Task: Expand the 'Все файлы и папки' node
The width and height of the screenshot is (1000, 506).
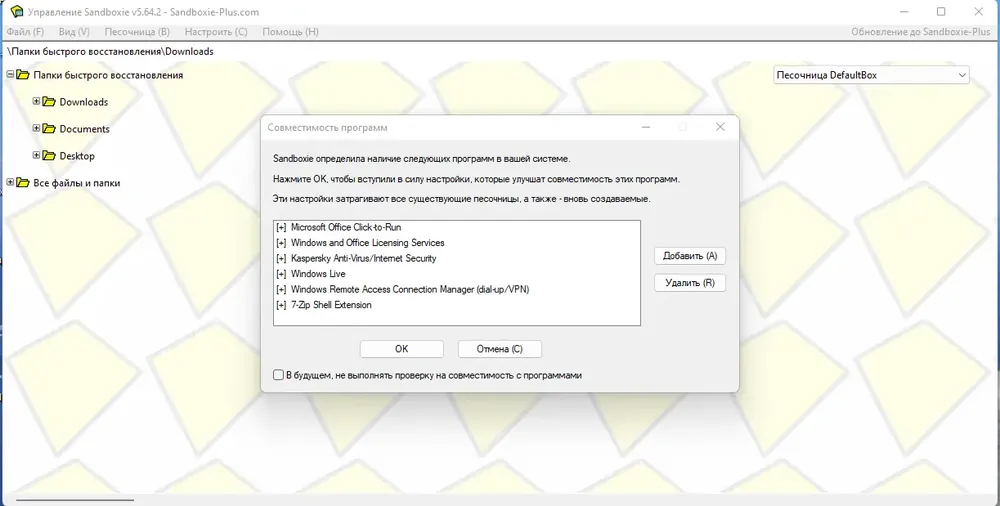Action: (10, 182)
